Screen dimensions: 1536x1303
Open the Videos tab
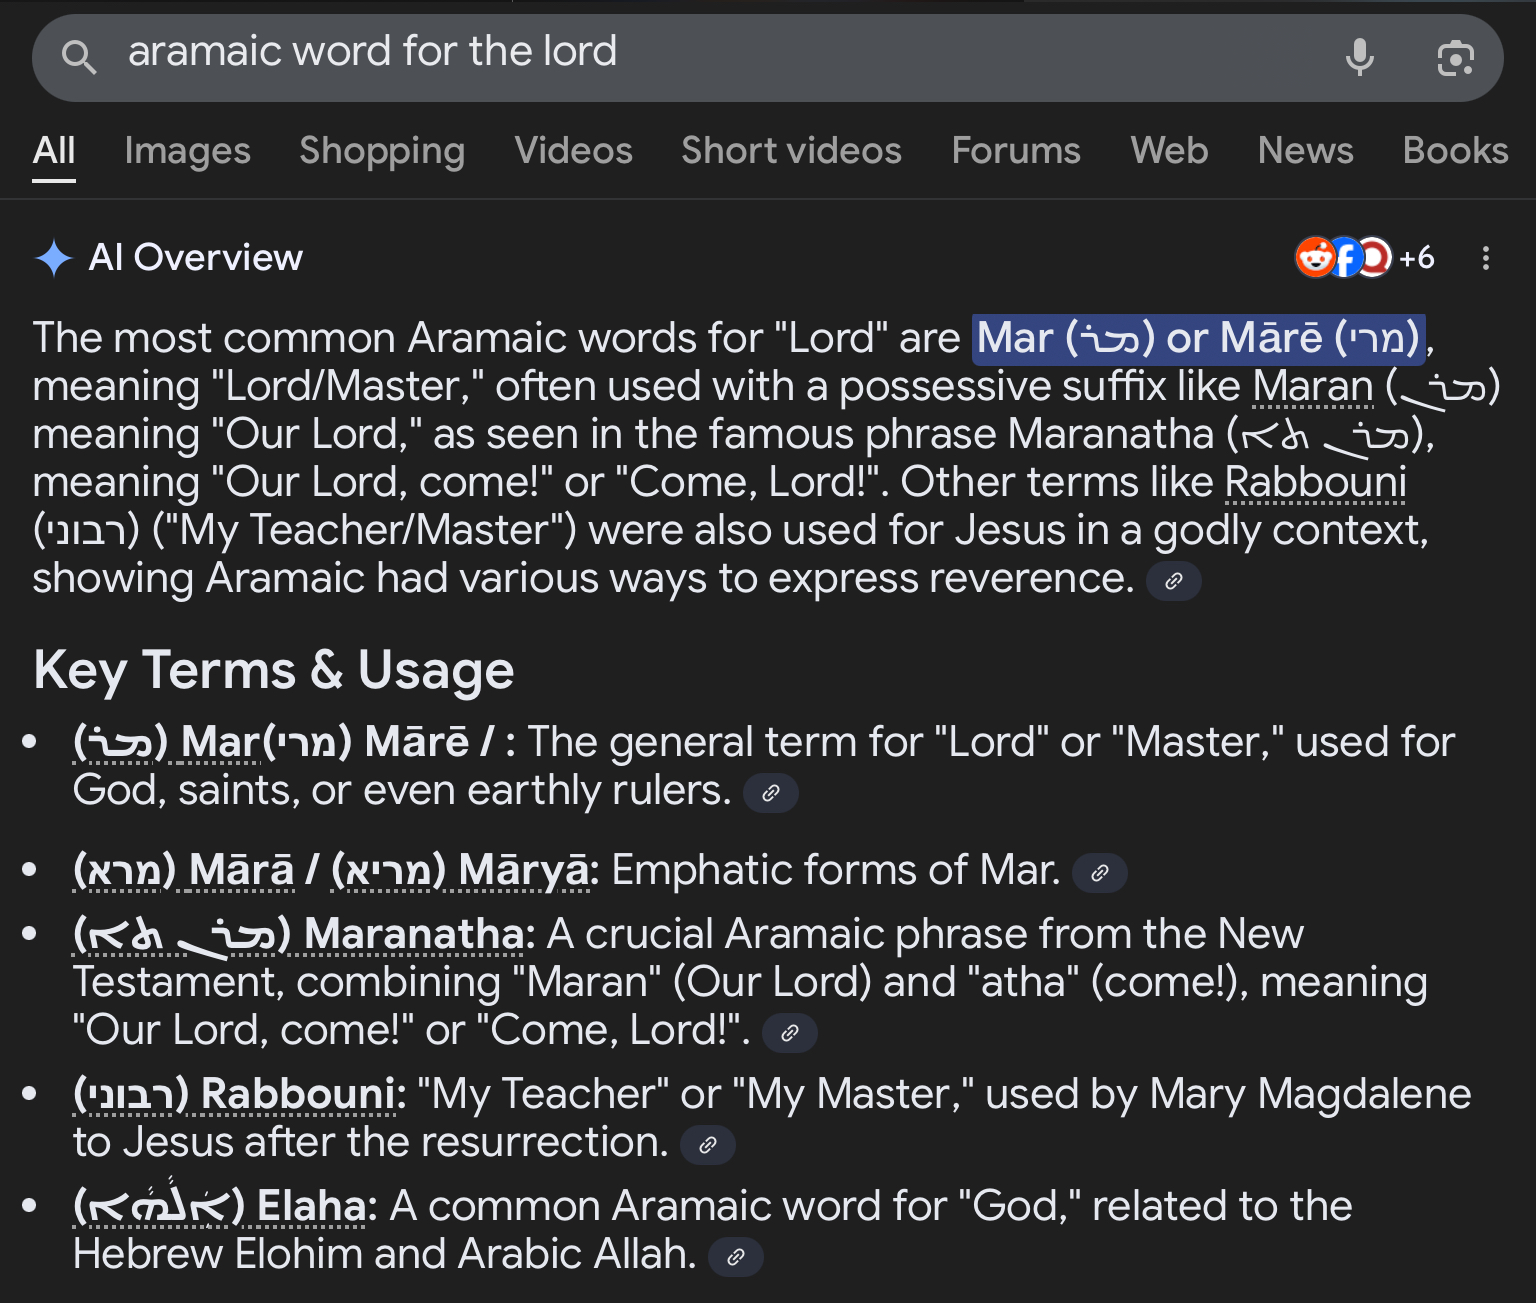[x=574, y=151]
